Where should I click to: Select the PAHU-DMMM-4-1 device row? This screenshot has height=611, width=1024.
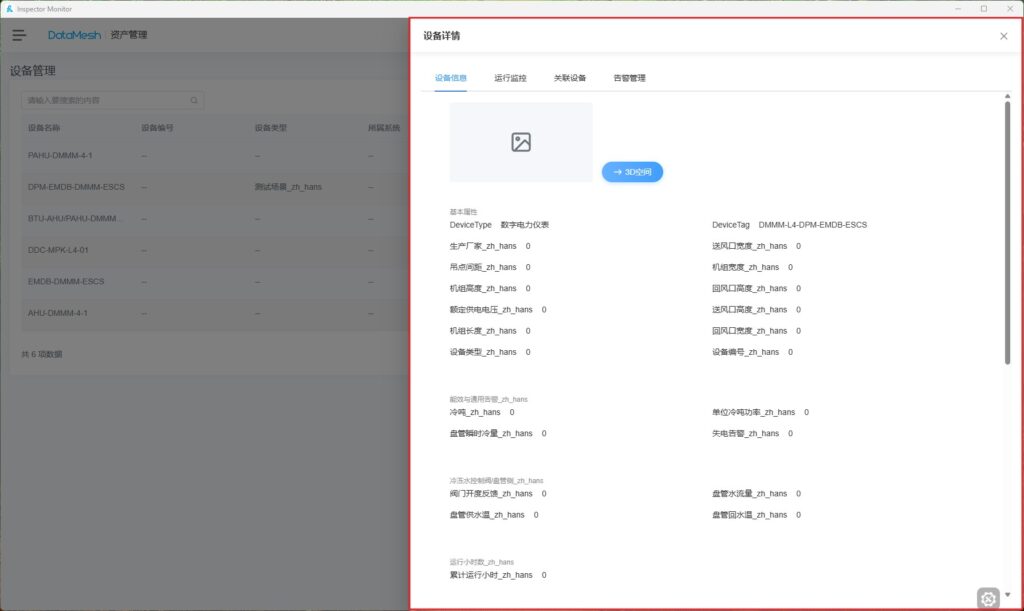coord(59,155)
